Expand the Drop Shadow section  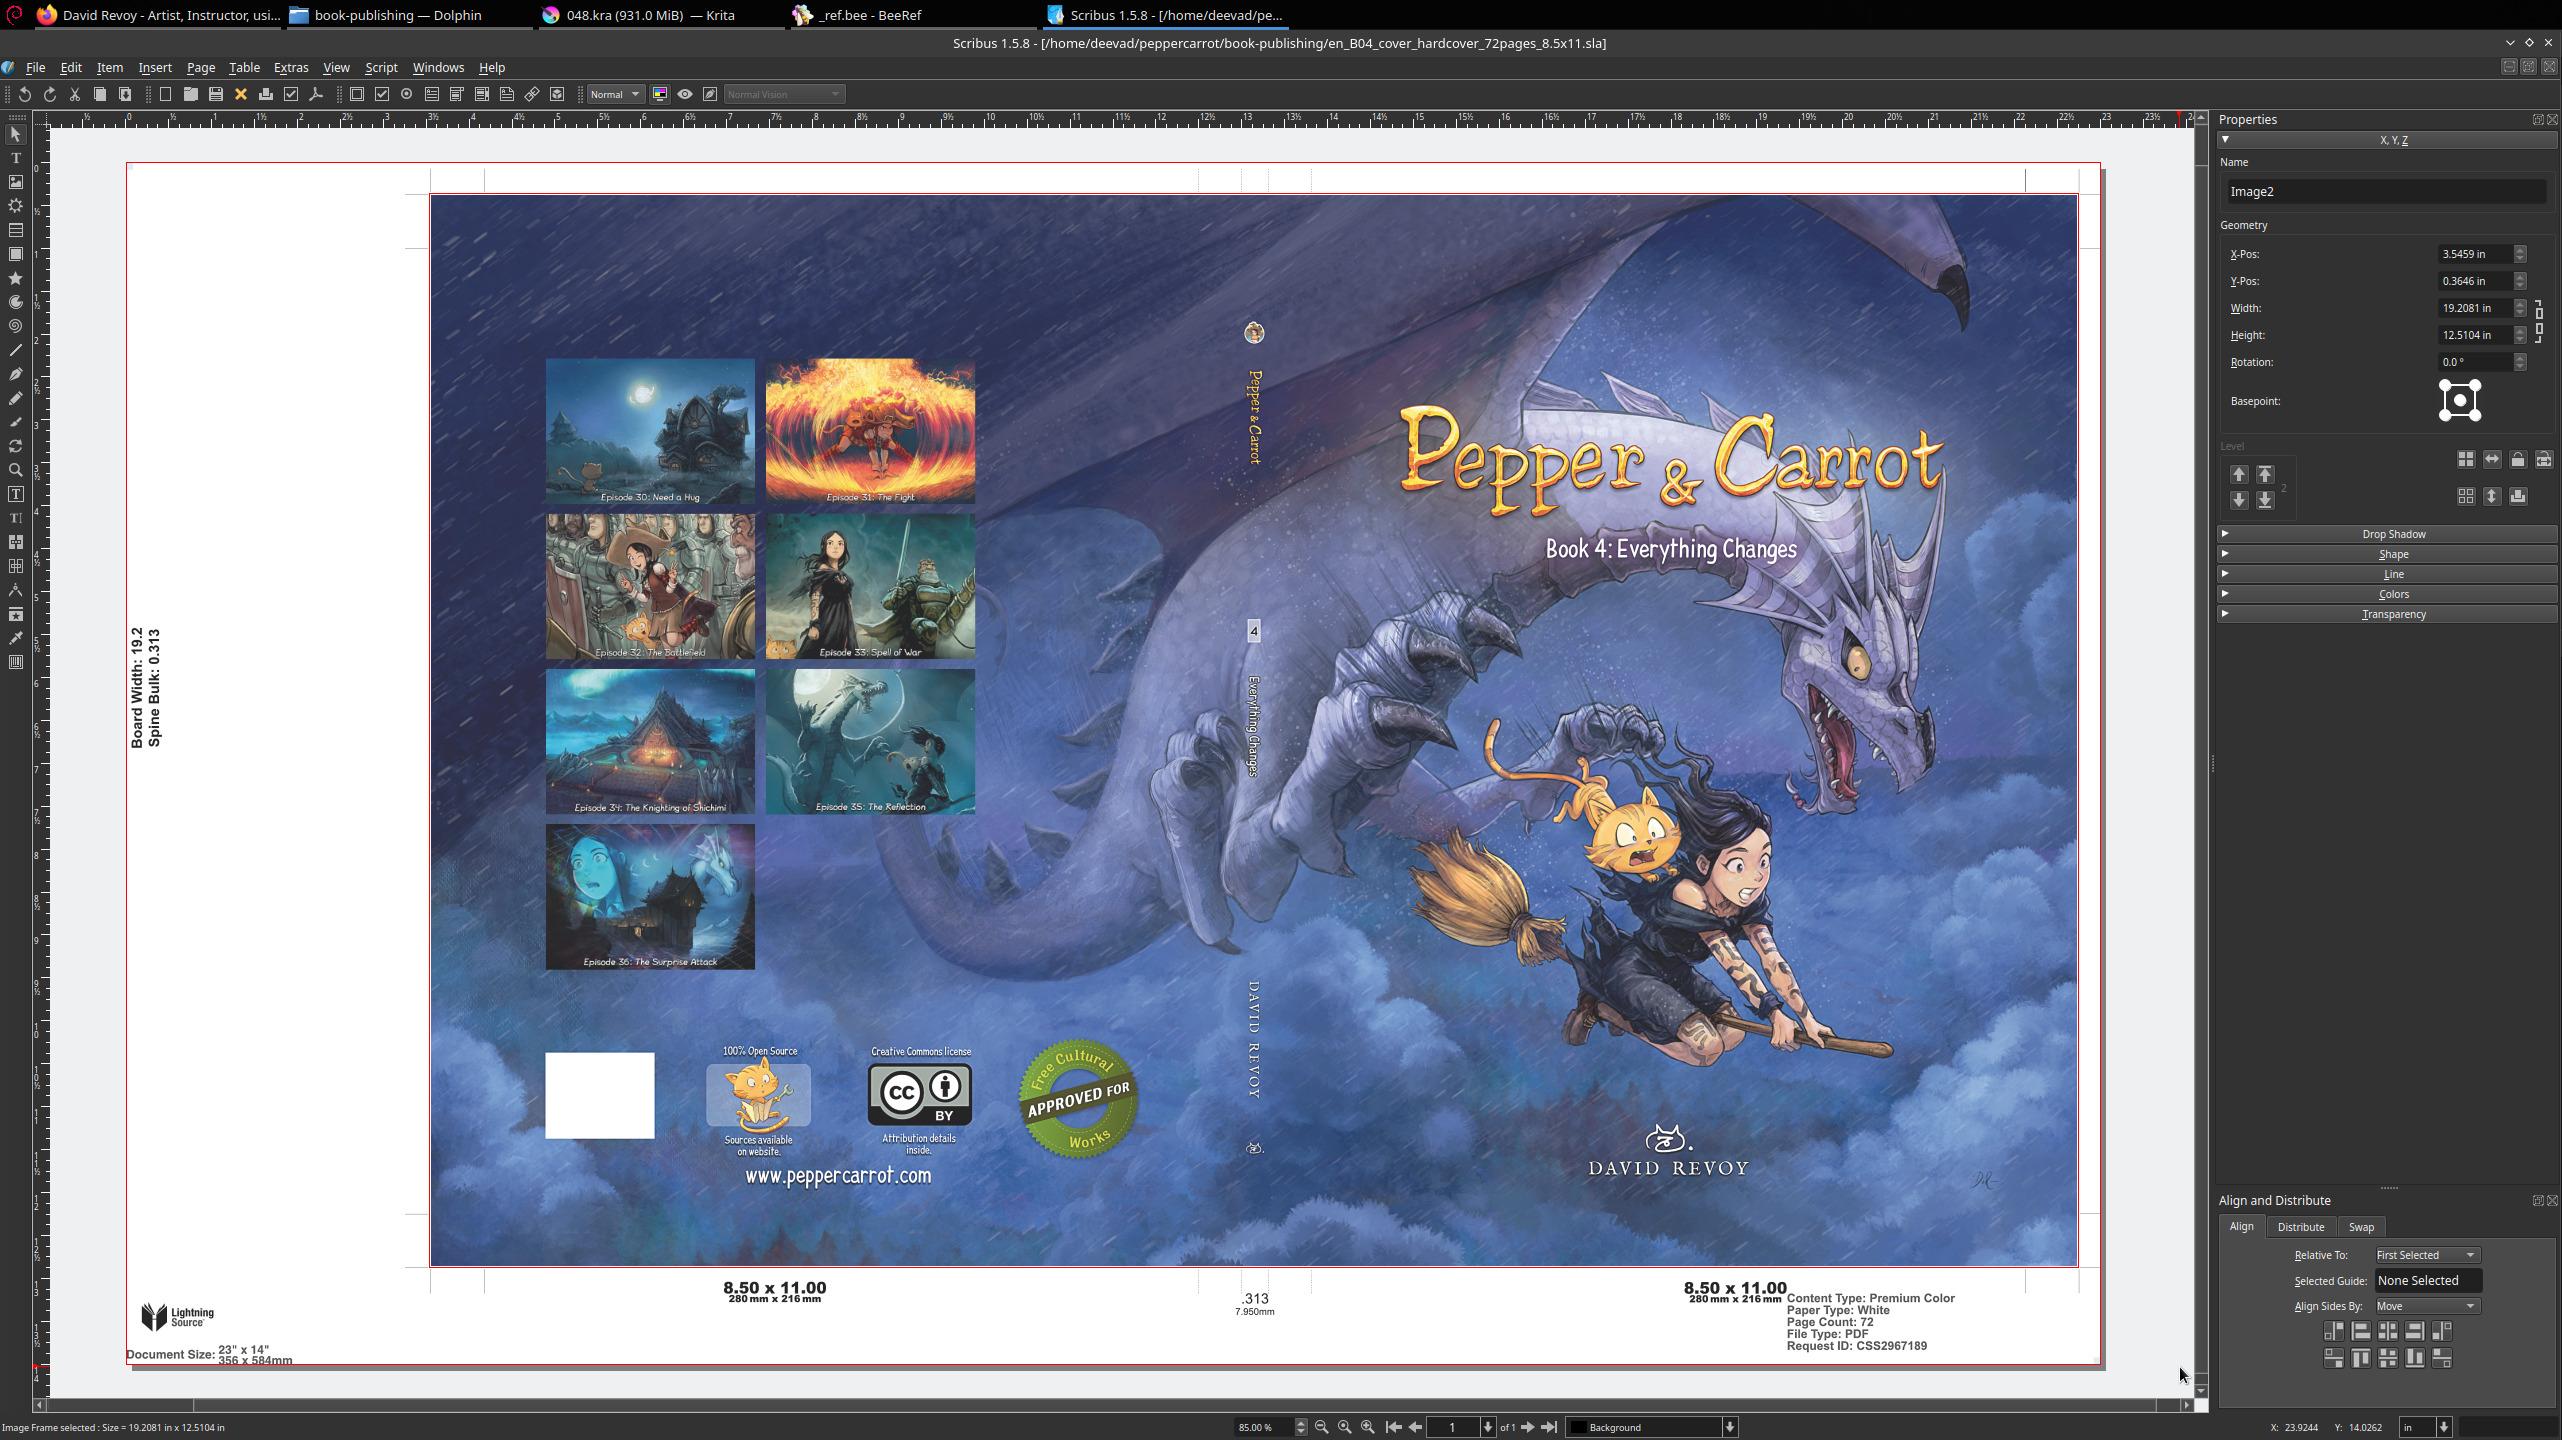pos(2392,534)
